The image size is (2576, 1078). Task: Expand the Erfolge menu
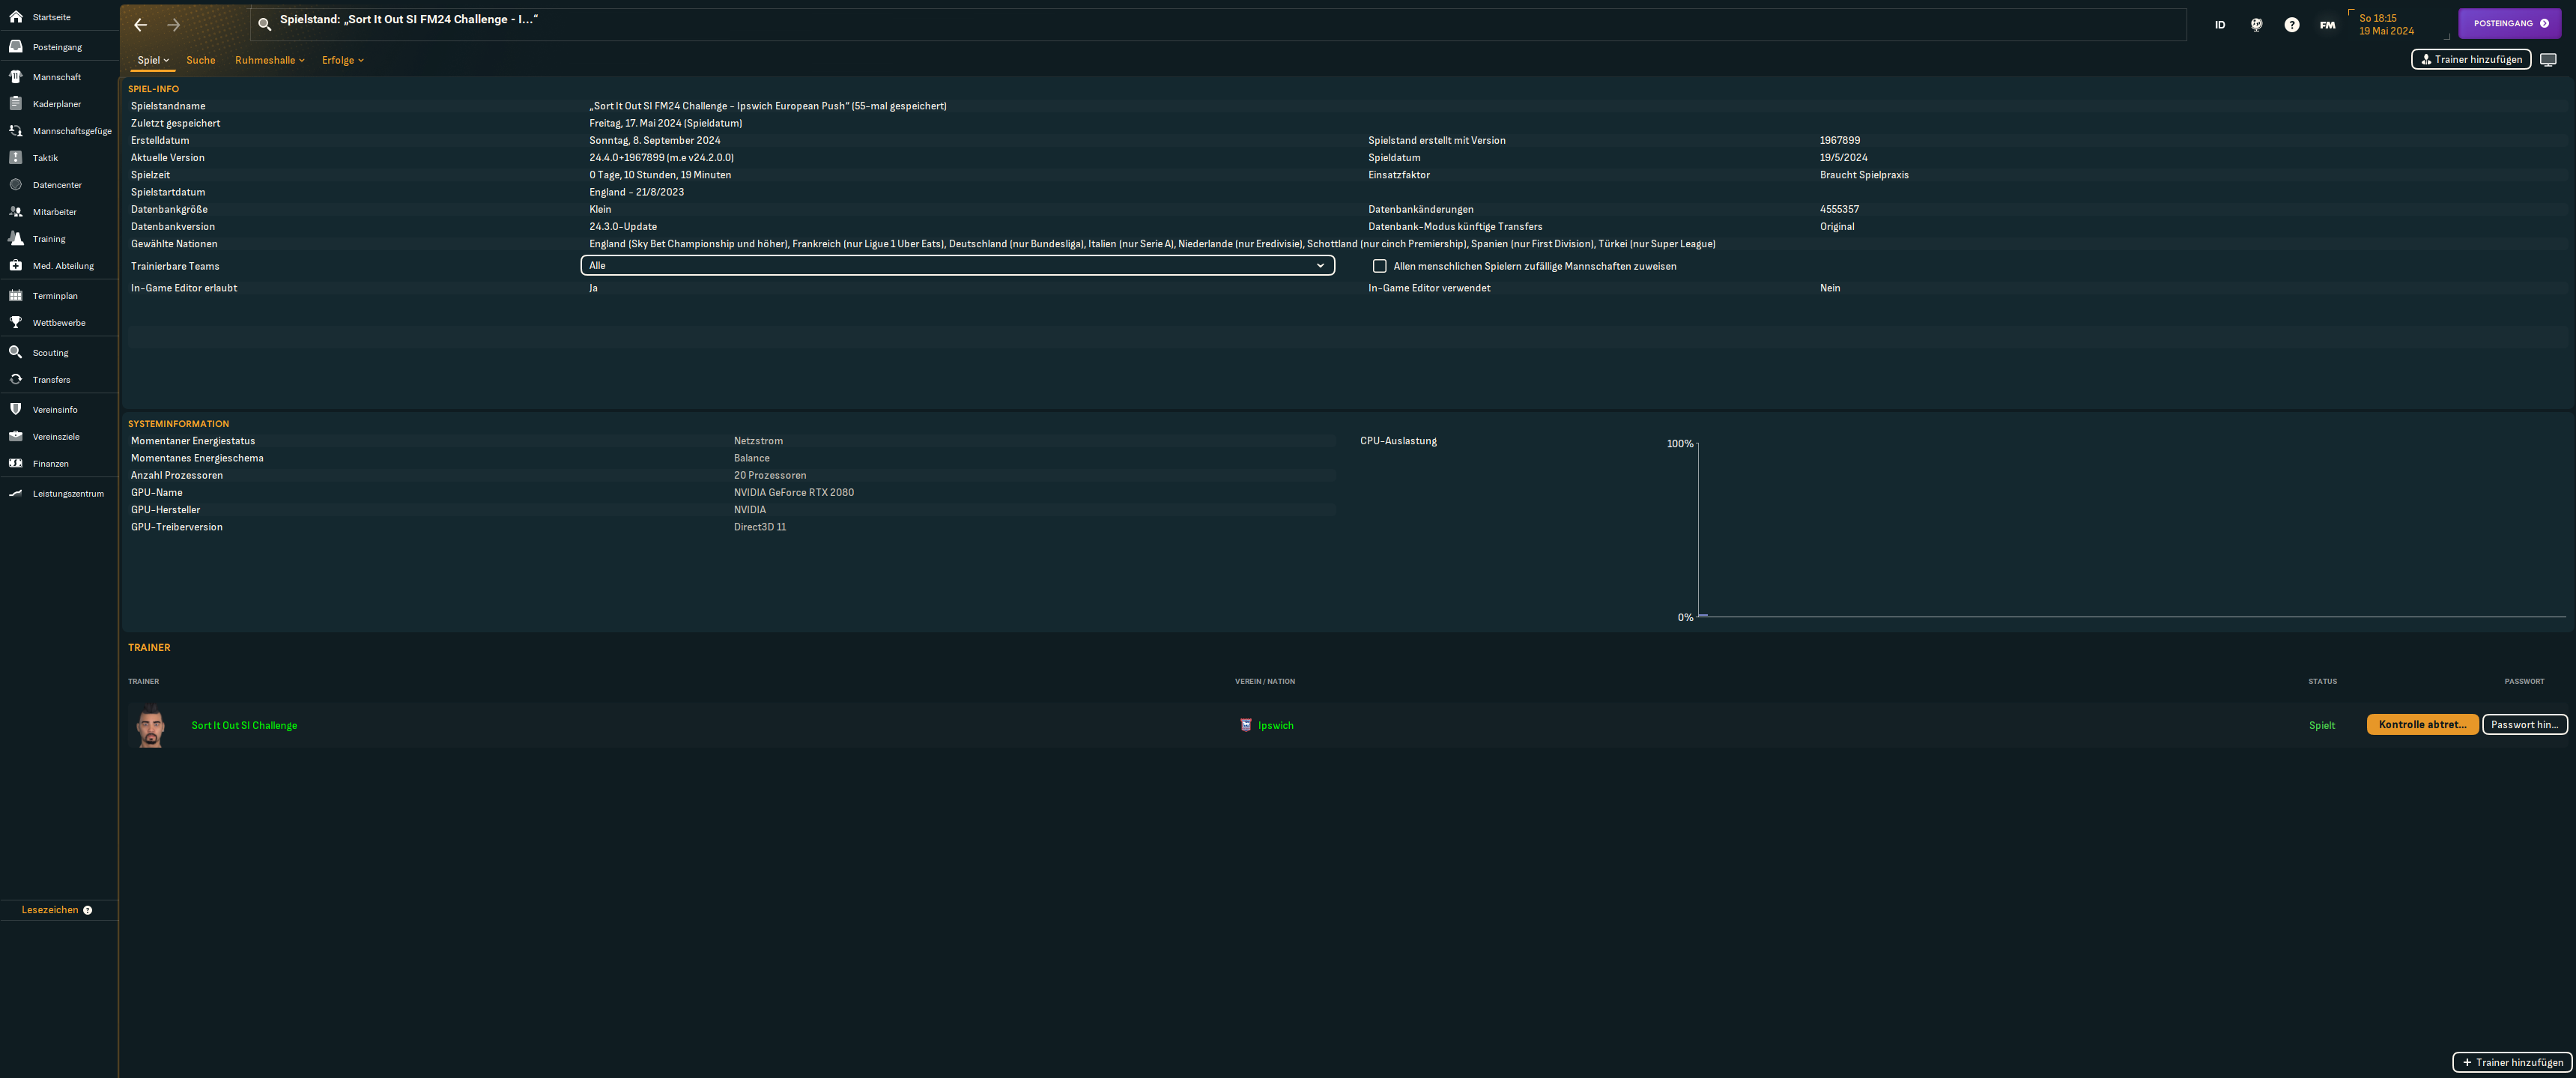[x=342, y=60]
